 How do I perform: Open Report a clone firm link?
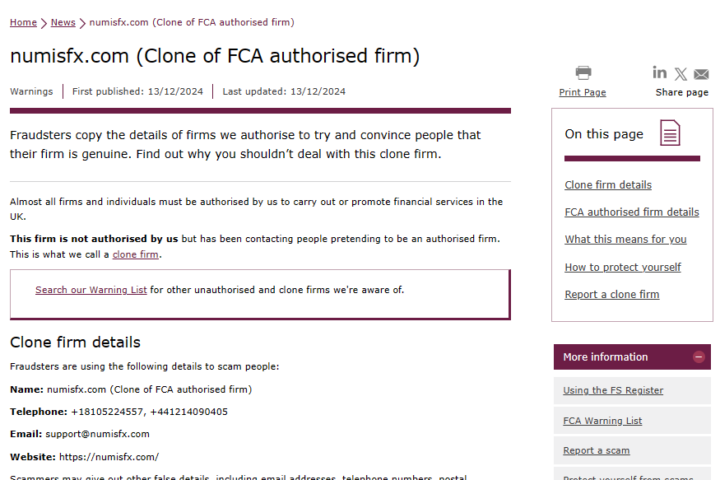[612, 294]
